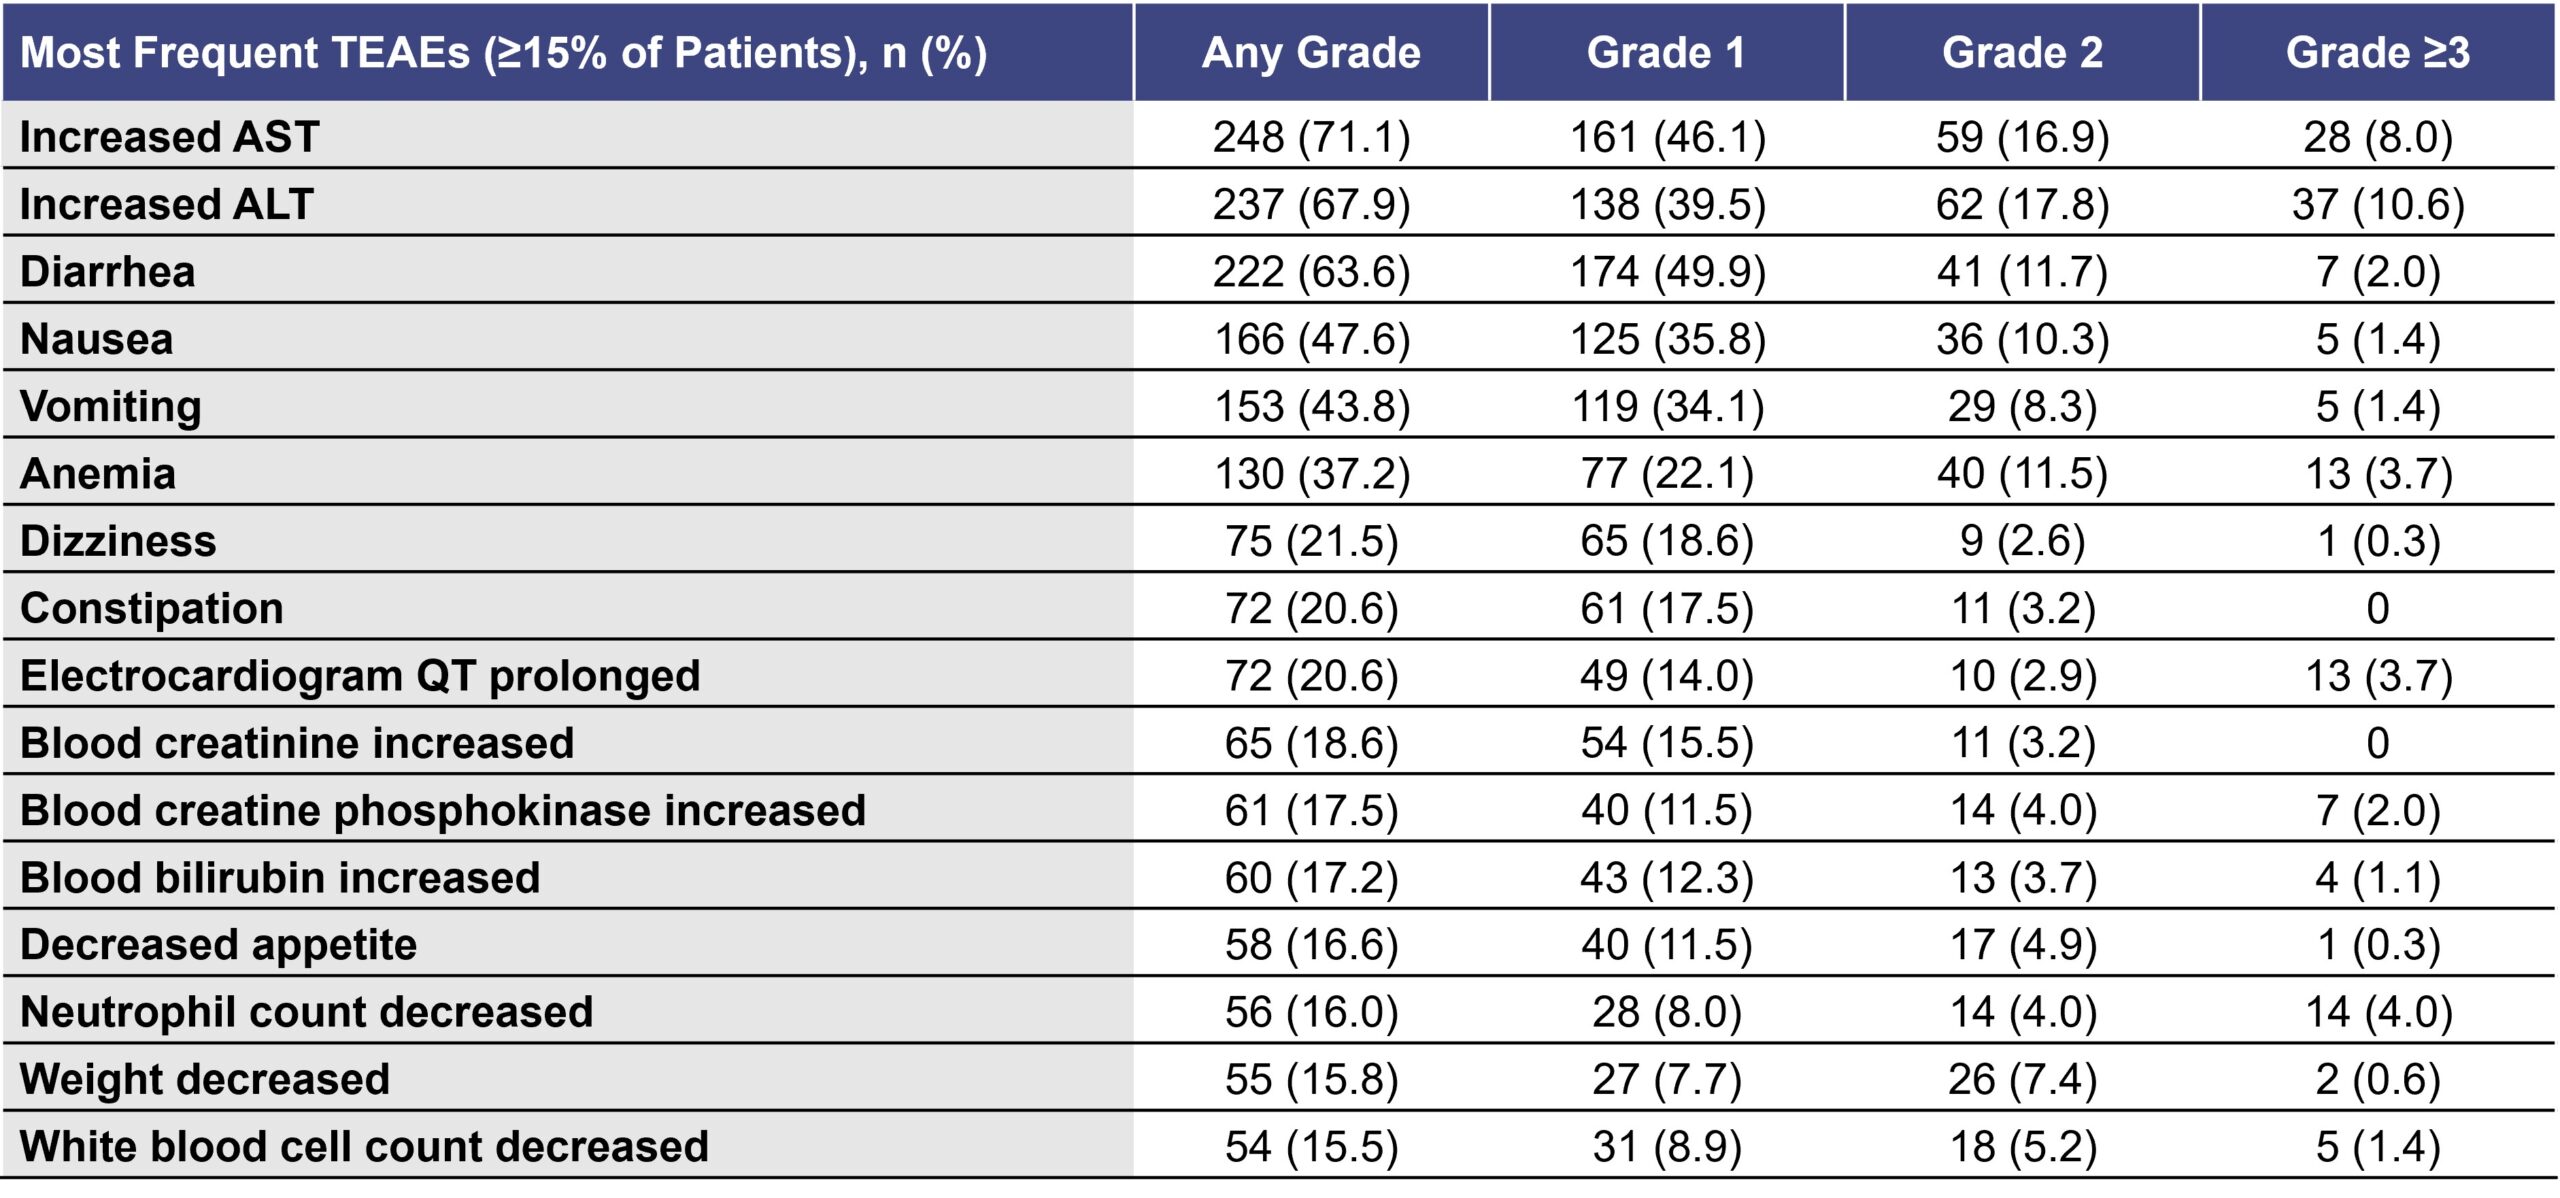Image resolution: width=2560 pixels, height=1198 pixels.
Task: Click the 'Grade 2' column header
Action: (2022, 52)
